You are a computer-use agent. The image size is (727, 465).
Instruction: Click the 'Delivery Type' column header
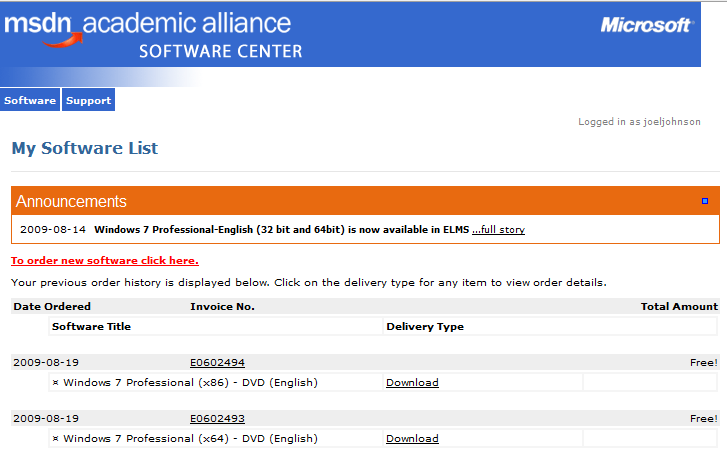click(x=425, y=326)
